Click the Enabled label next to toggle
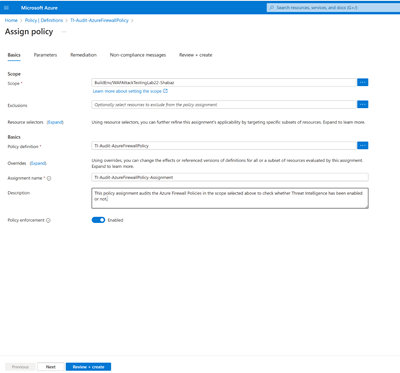The image size is (400, 373). 115,220
